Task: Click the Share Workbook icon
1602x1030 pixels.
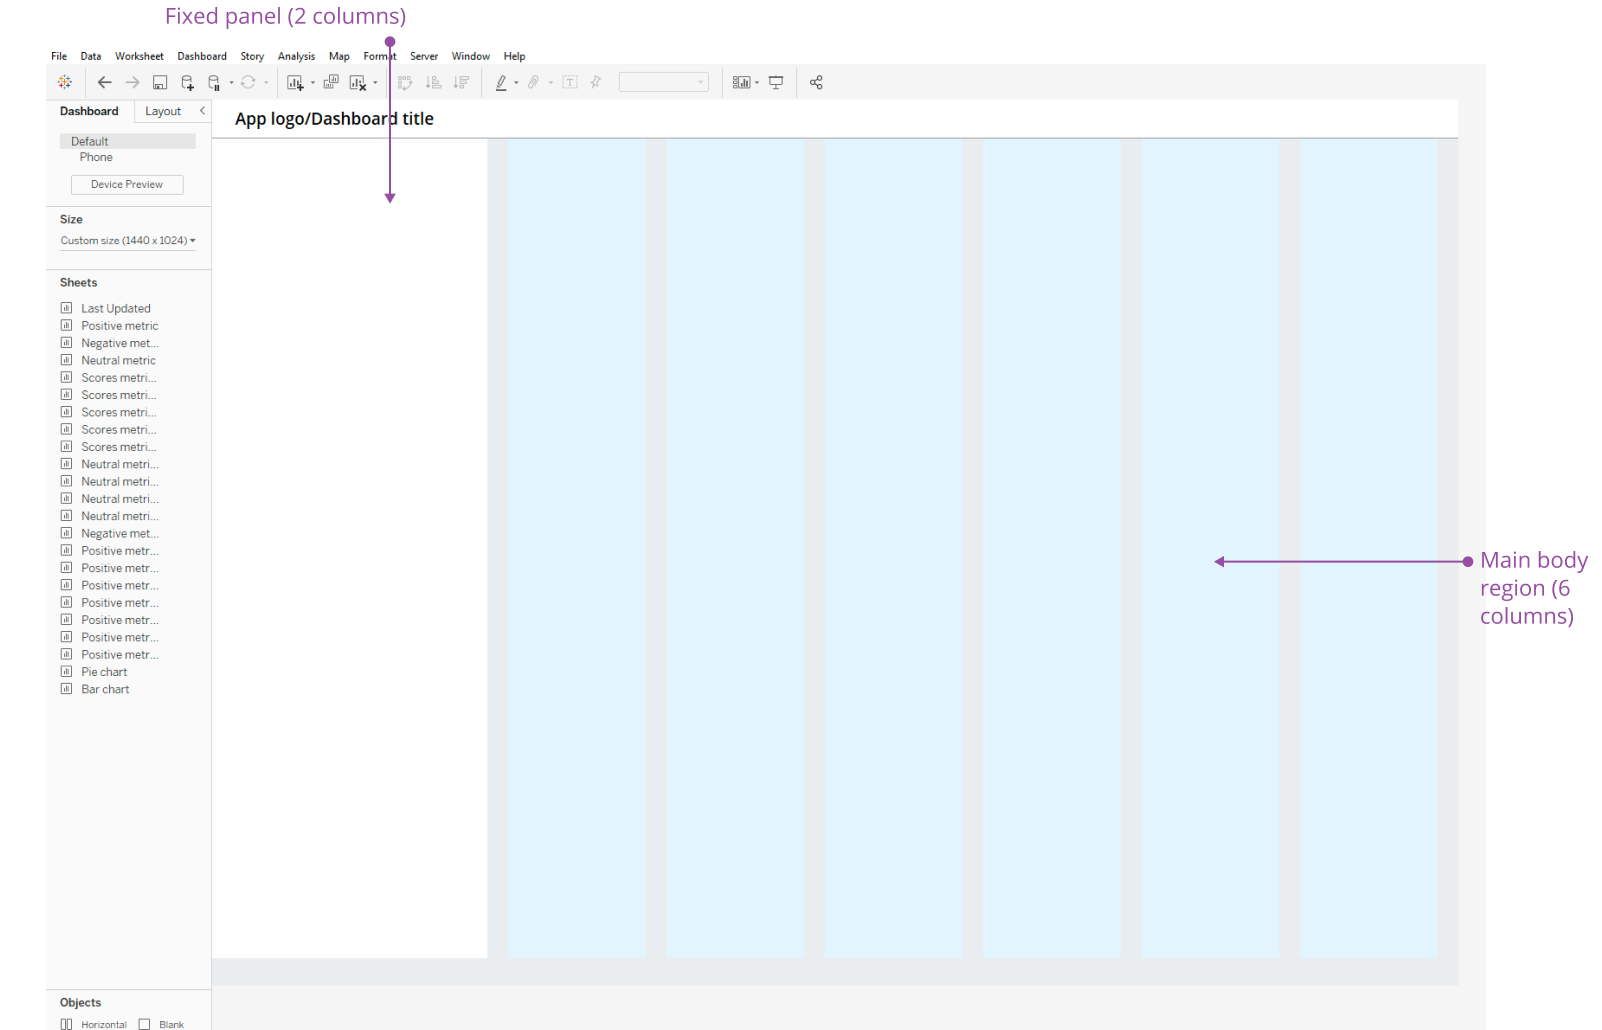Action: [x=816, y=82]
